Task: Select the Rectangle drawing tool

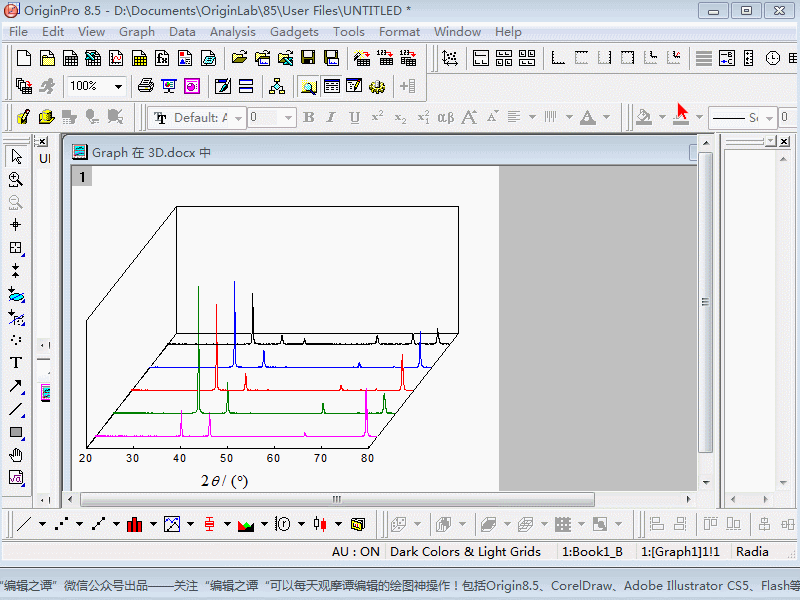Action: [x=16, y=432]
